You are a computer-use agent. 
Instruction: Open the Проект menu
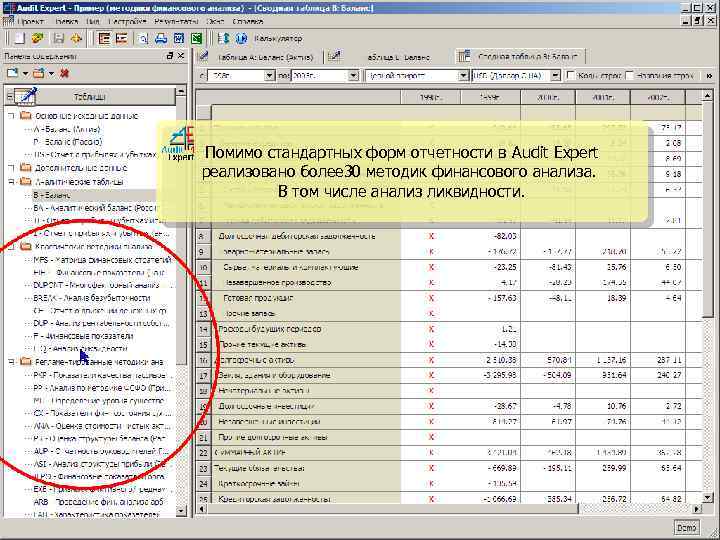click(30, 21)
